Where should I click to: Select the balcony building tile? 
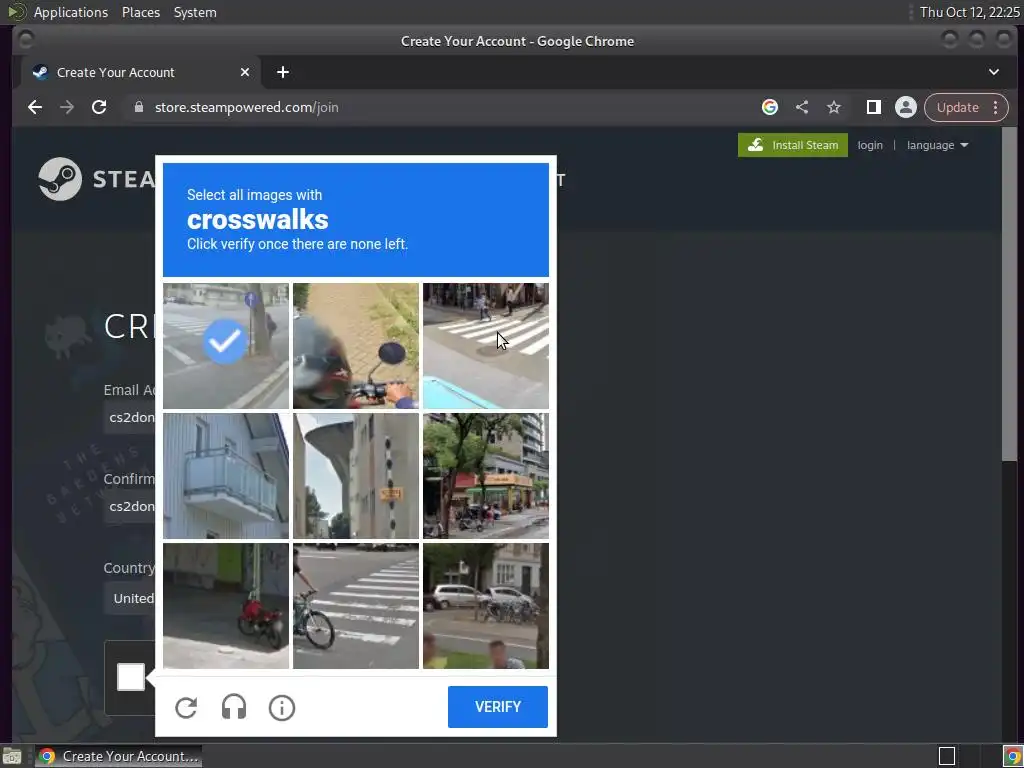pyautogui.click(x=226, y=475)
